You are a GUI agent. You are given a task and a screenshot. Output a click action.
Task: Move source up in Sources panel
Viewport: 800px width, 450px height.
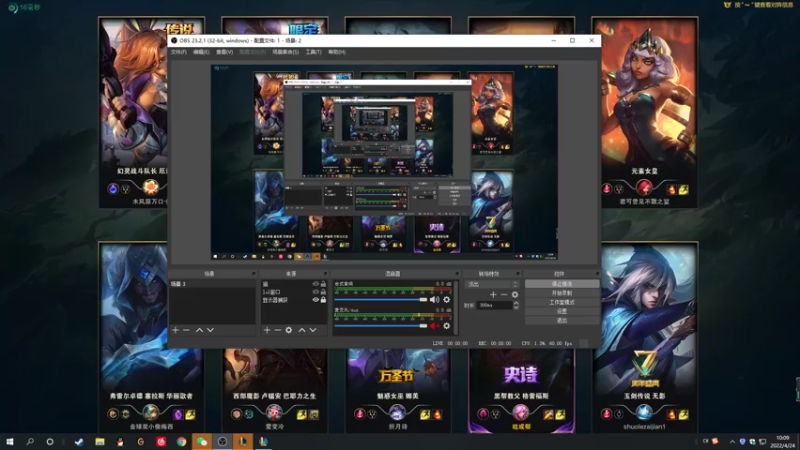pyautogui.click(x=302, y=330)
